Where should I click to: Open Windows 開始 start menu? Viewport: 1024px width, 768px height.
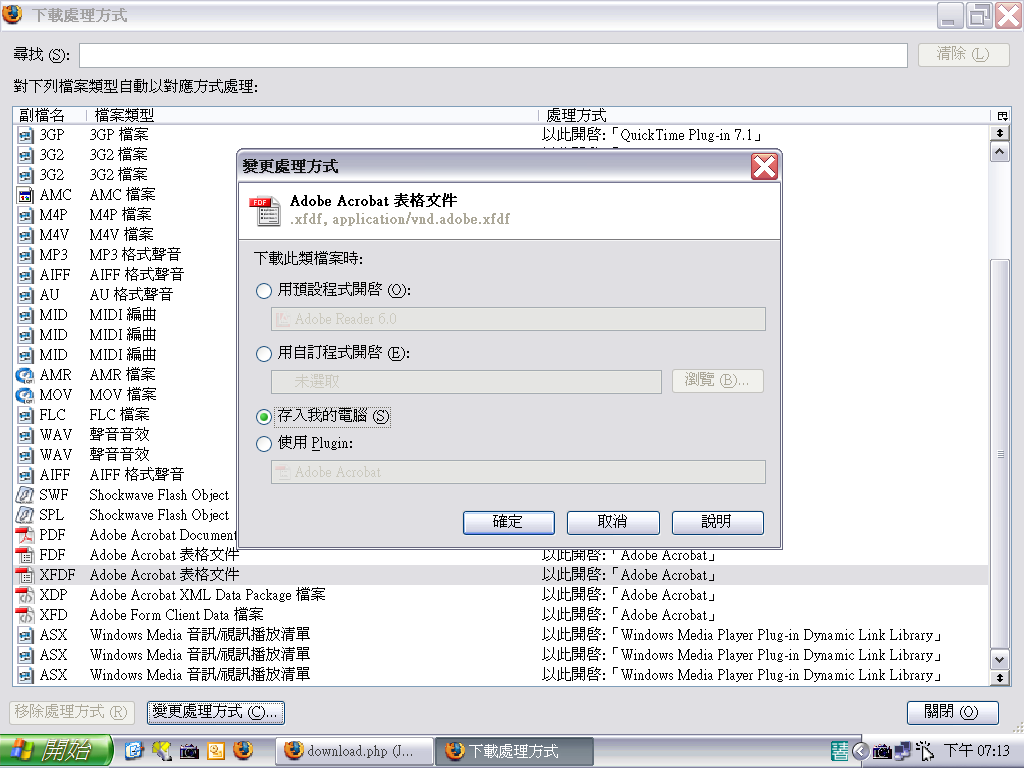pos(57,751)
